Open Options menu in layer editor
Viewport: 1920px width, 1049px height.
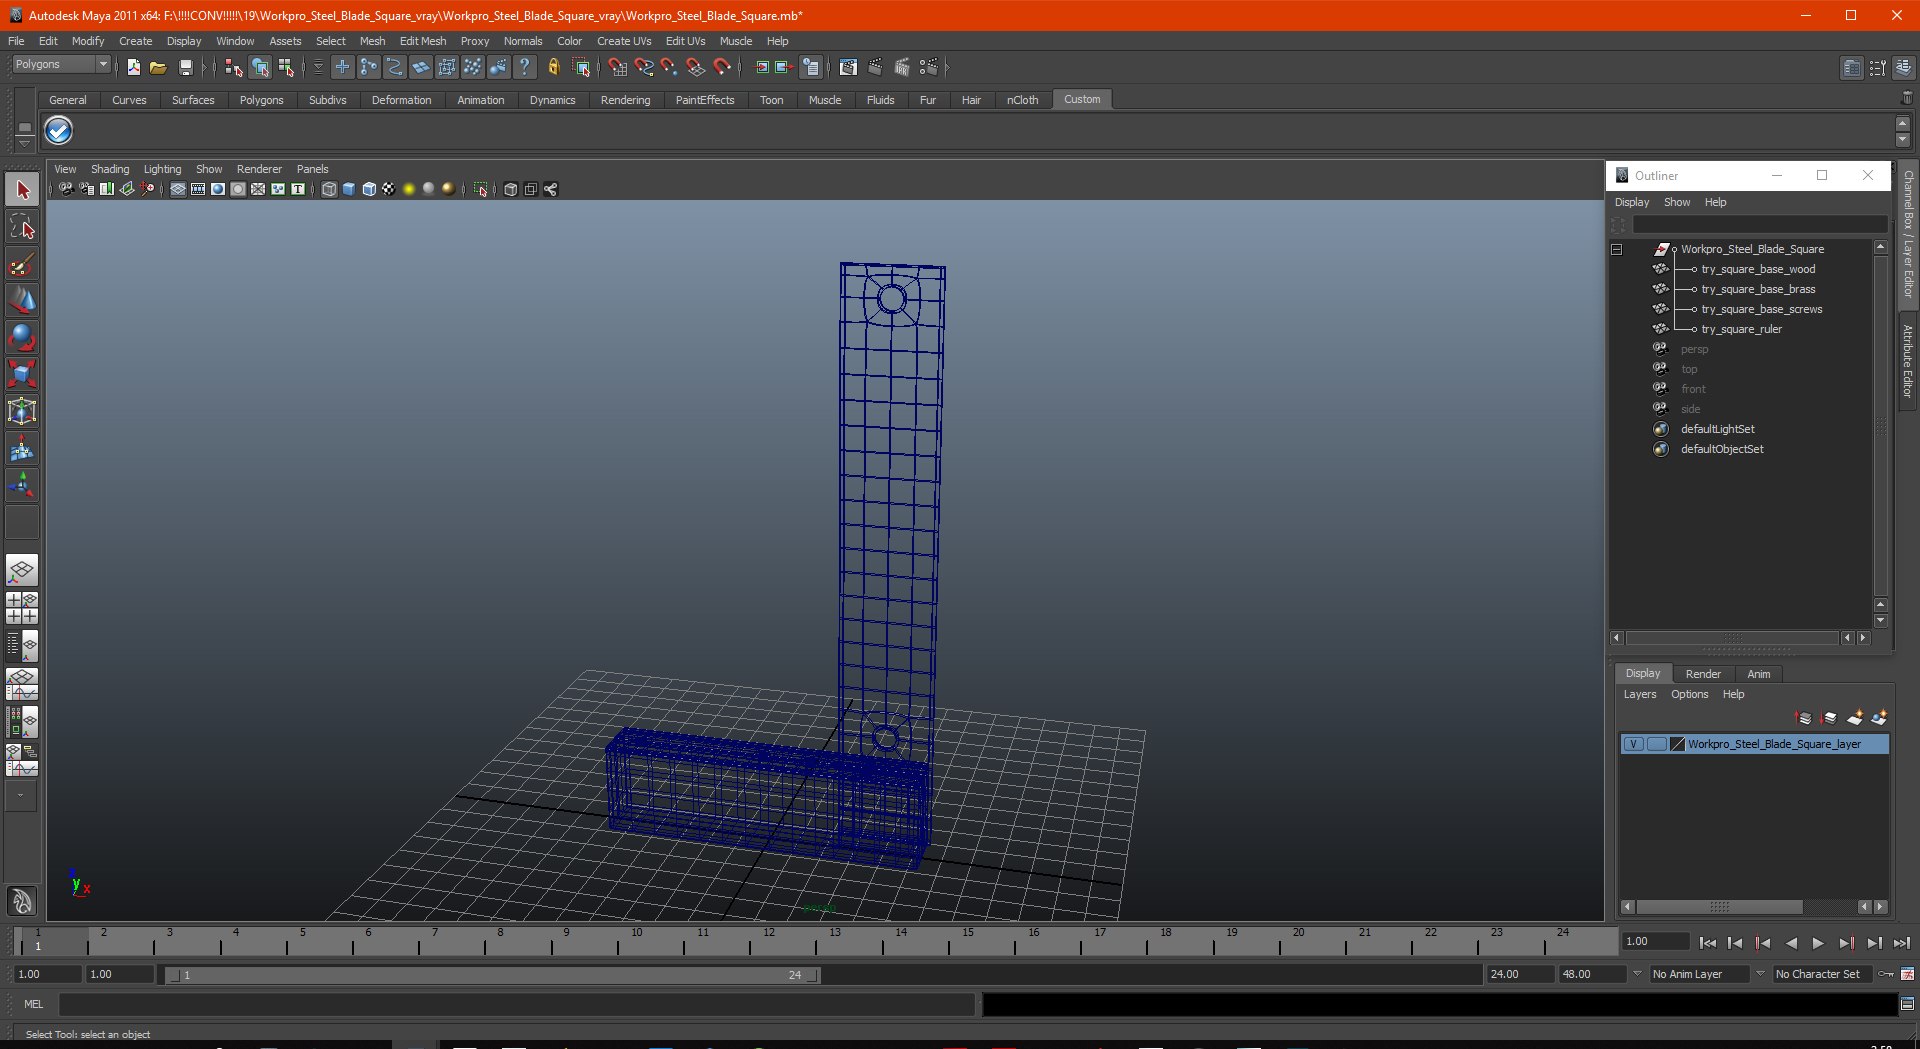(x=1689, y=694)
